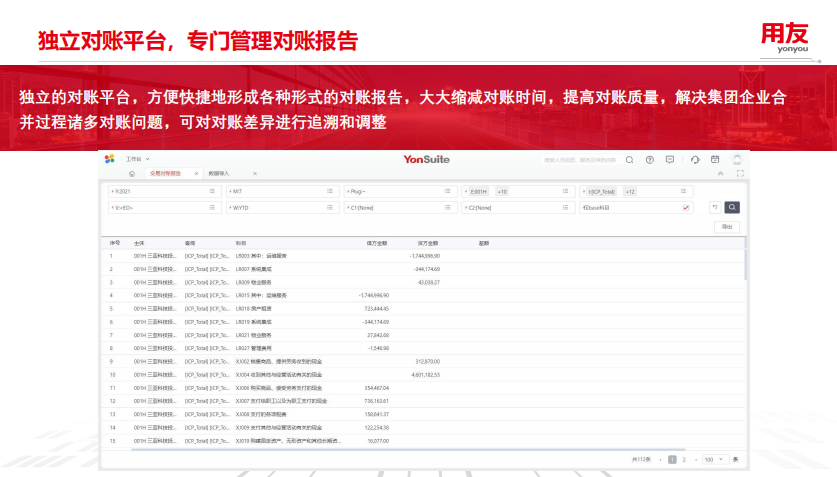Screen dimensions: 837x477
Task: Open the M:7 month selector list
Action: pos(330,191)
